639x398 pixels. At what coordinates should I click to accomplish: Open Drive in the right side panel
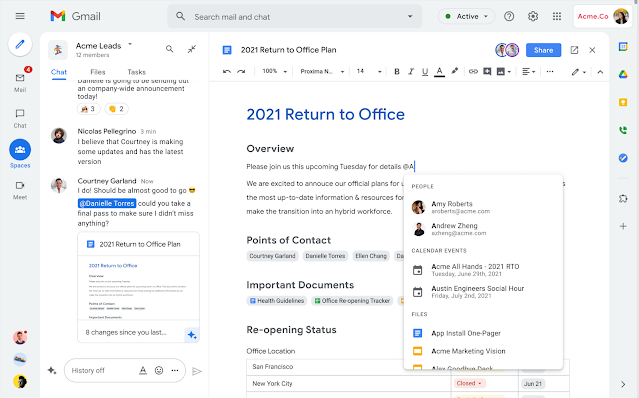[x=623, y=74]
